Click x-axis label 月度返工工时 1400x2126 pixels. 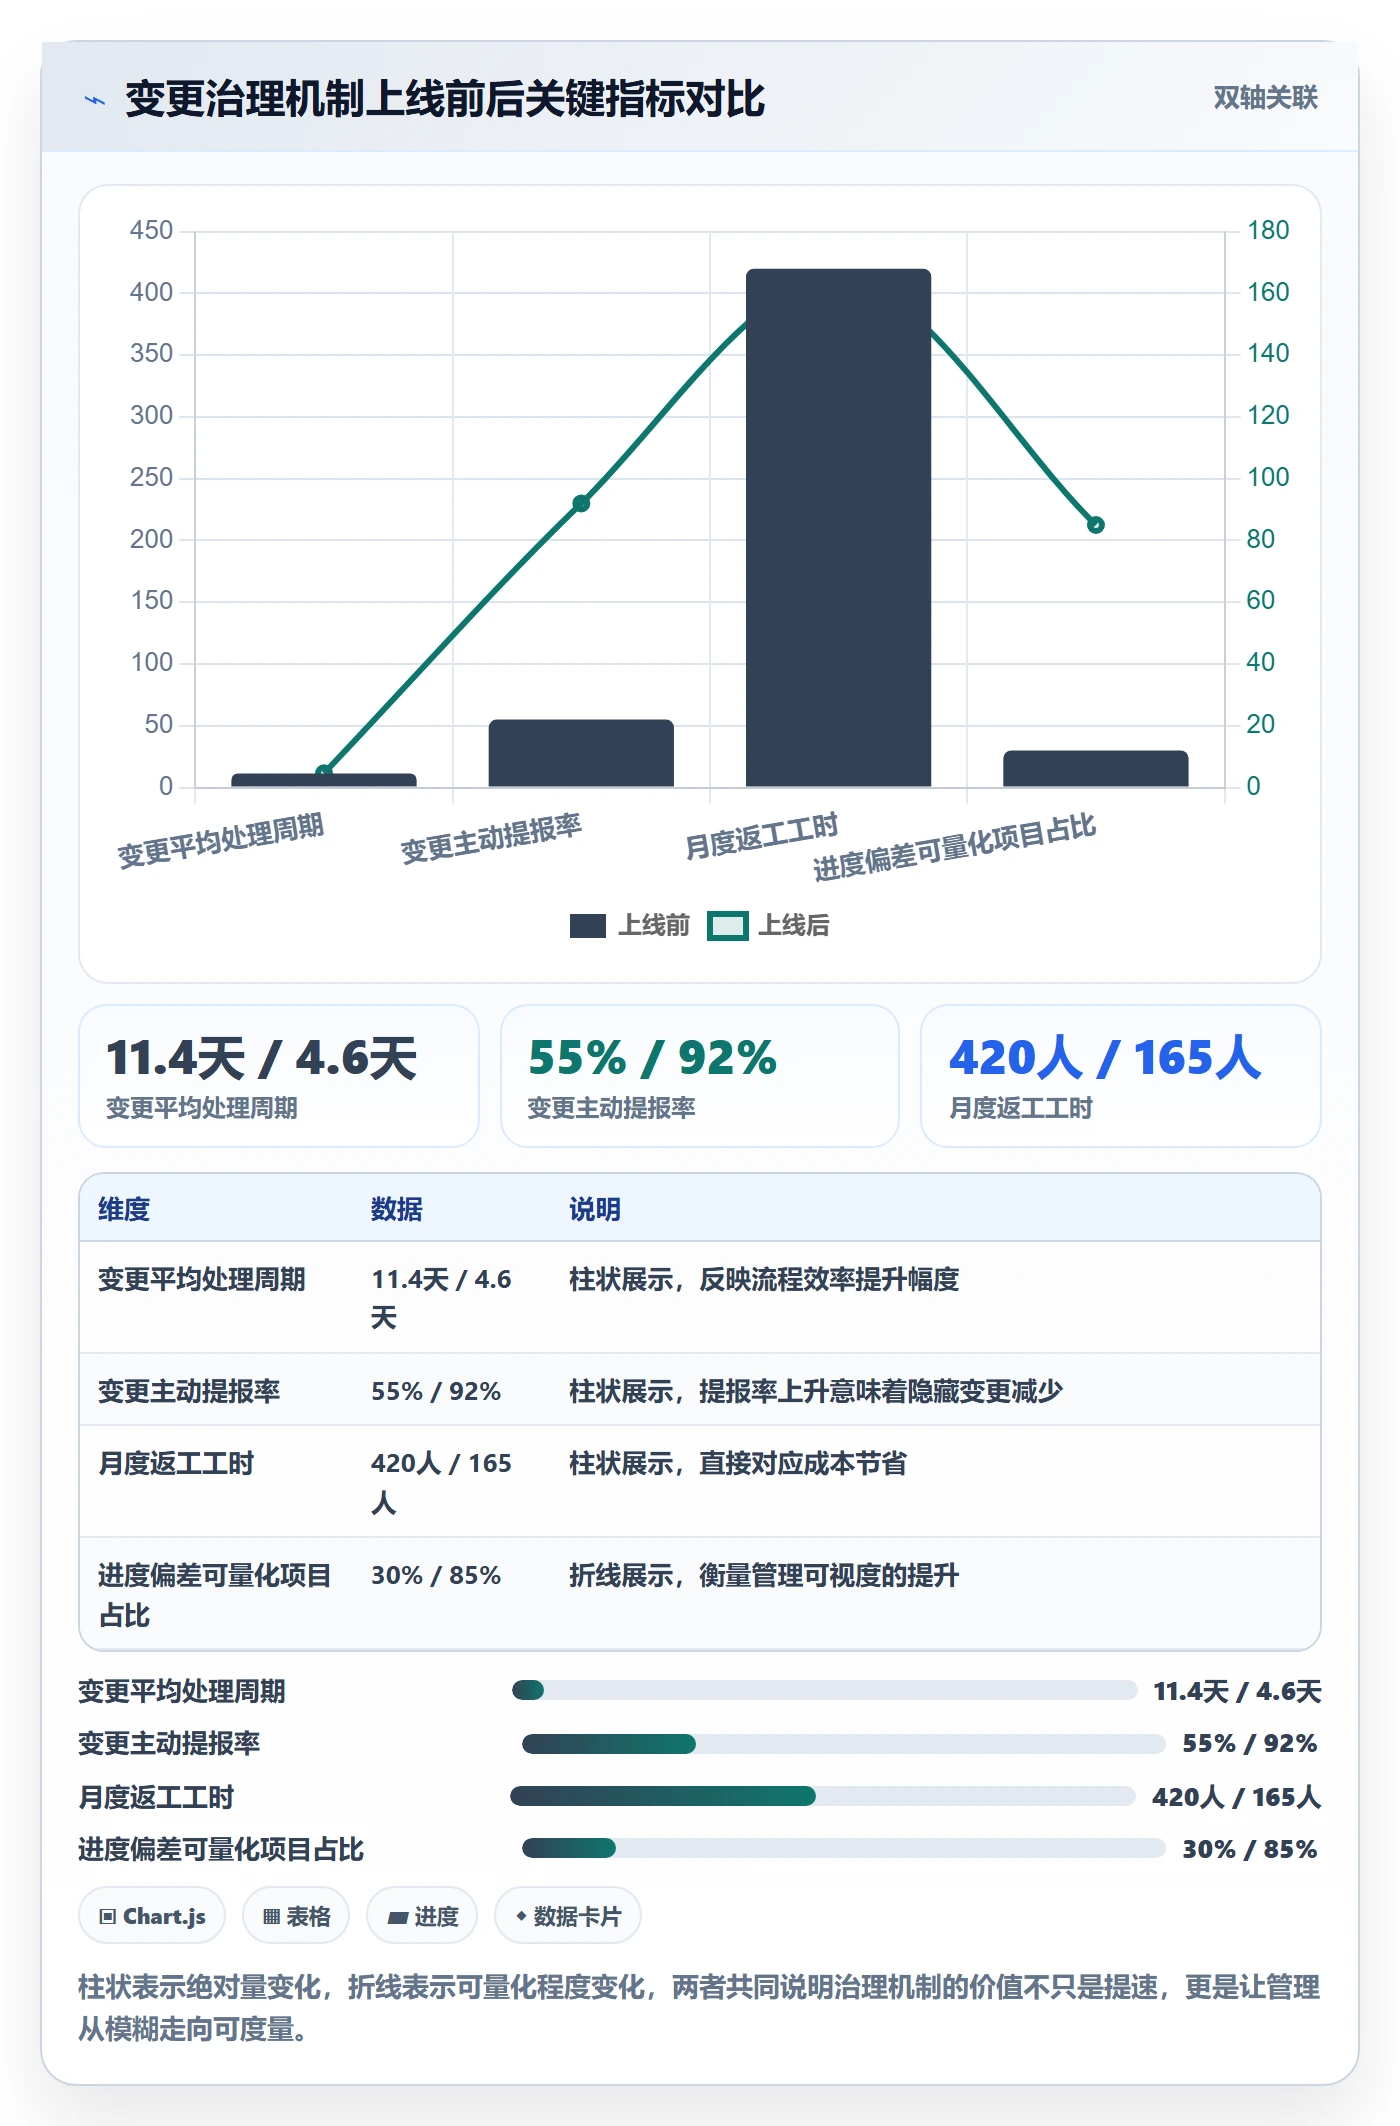(762, 836)
